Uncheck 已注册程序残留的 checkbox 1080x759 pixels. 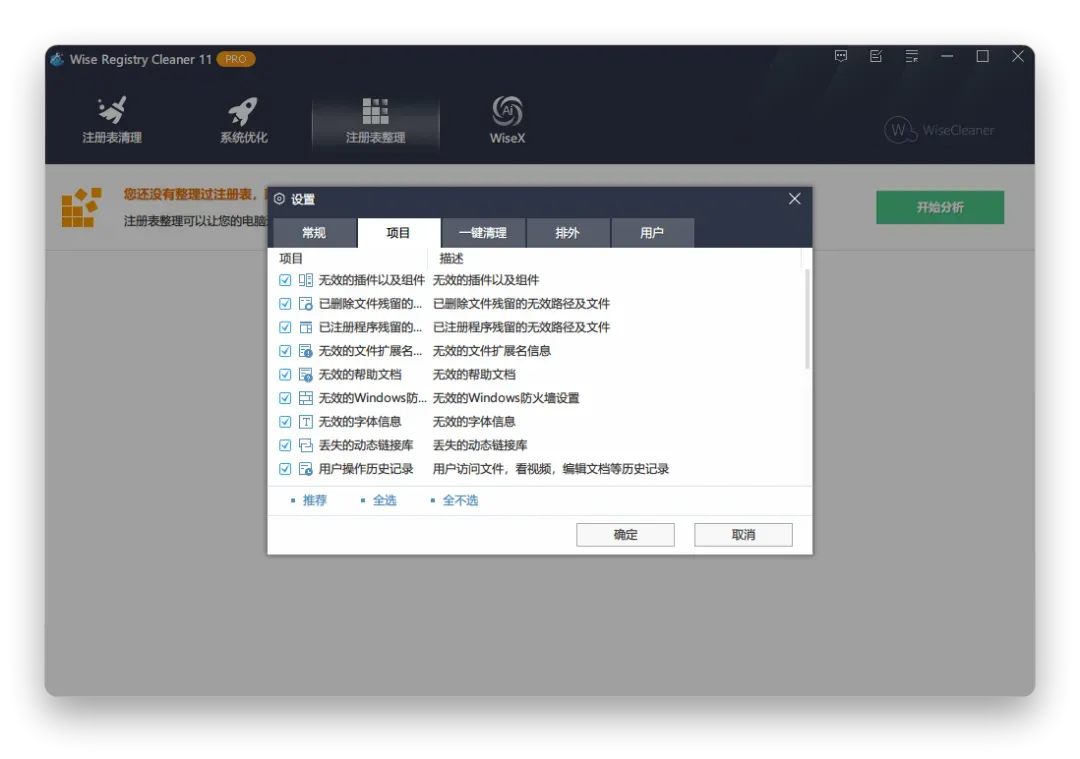[285, 327]
